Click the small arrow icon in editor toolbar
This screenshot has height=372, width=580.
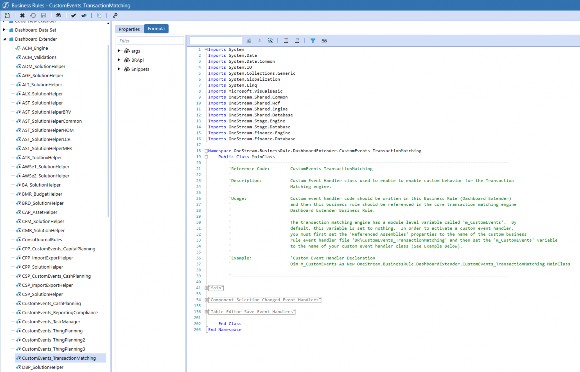[x=259, y=41]
